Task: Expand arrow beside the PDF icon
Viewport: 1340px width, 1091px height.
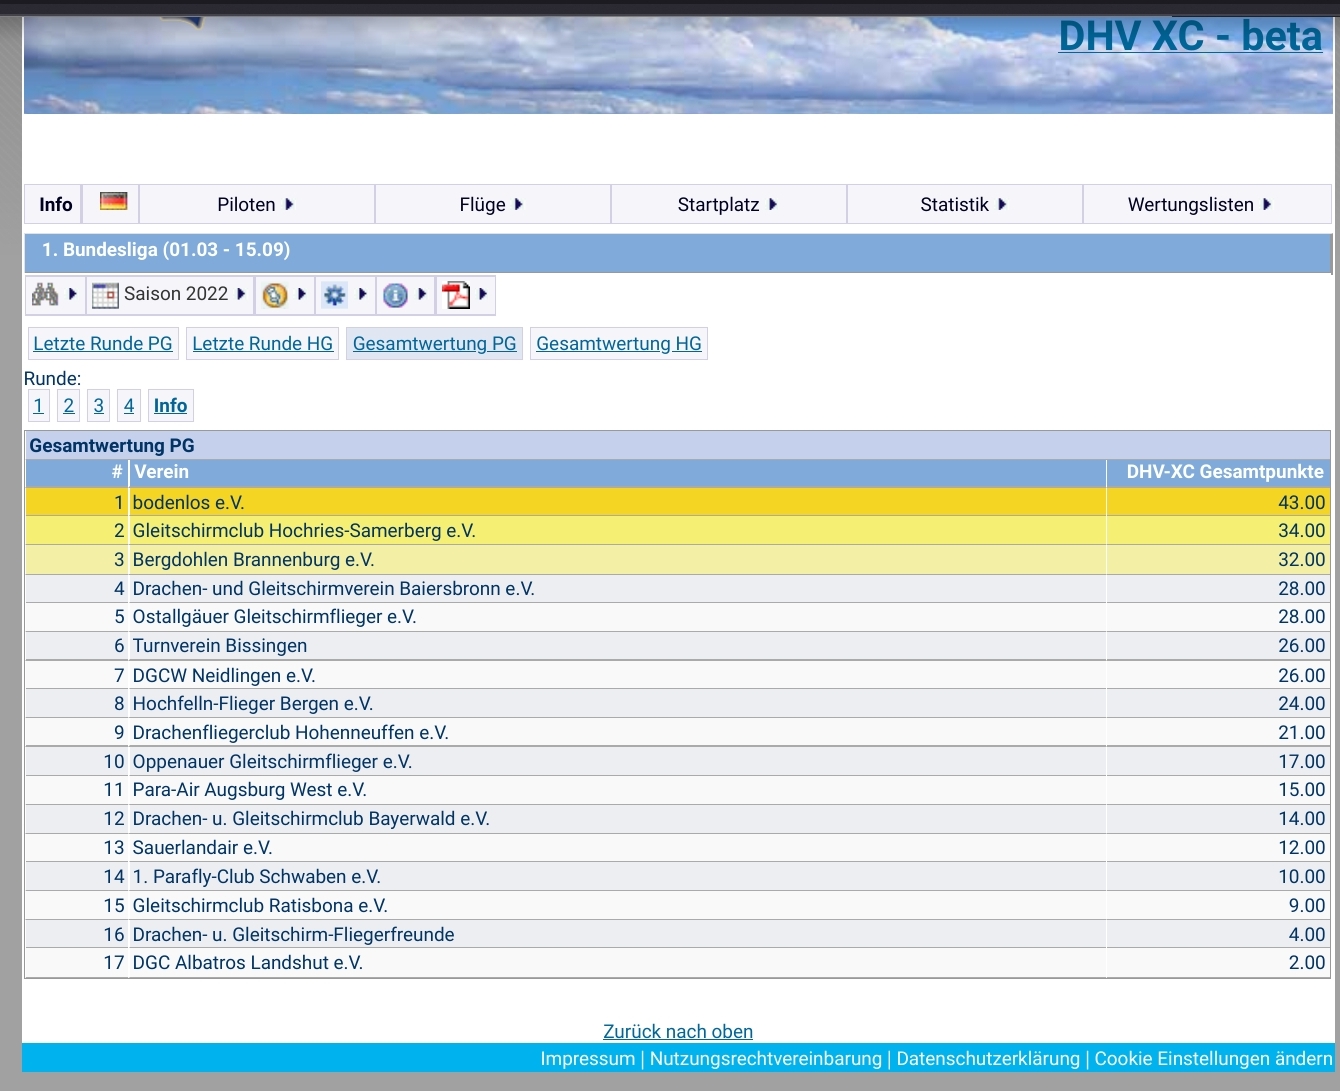Action: point(483,294)
